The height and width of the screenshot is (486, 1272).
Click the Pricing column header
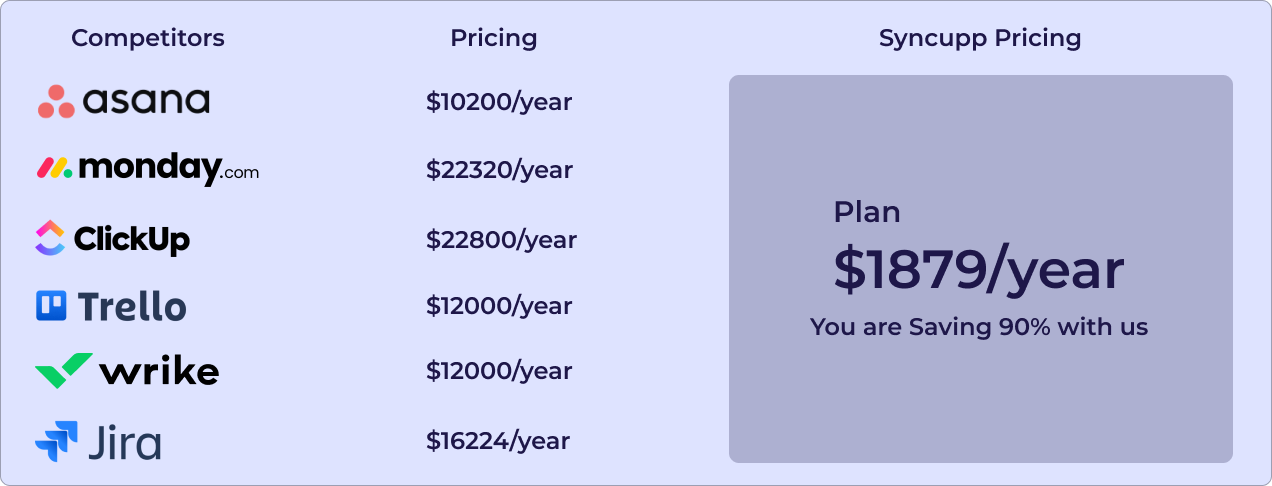494,38
